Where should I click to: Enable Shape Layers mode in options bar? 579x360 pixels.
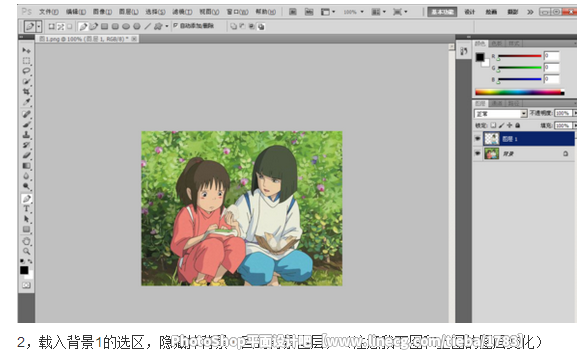coord(52,26)
